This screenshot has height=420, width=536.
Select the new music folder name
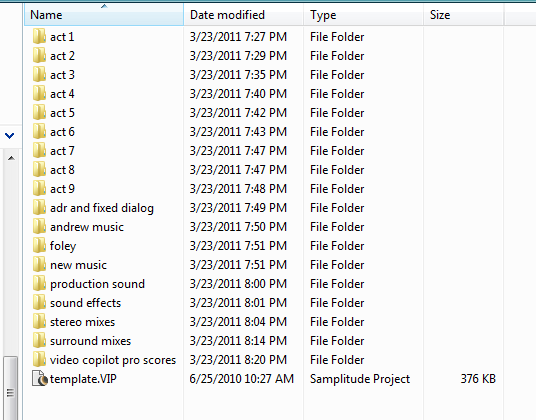pyautogui.click(x=78, y=265)
